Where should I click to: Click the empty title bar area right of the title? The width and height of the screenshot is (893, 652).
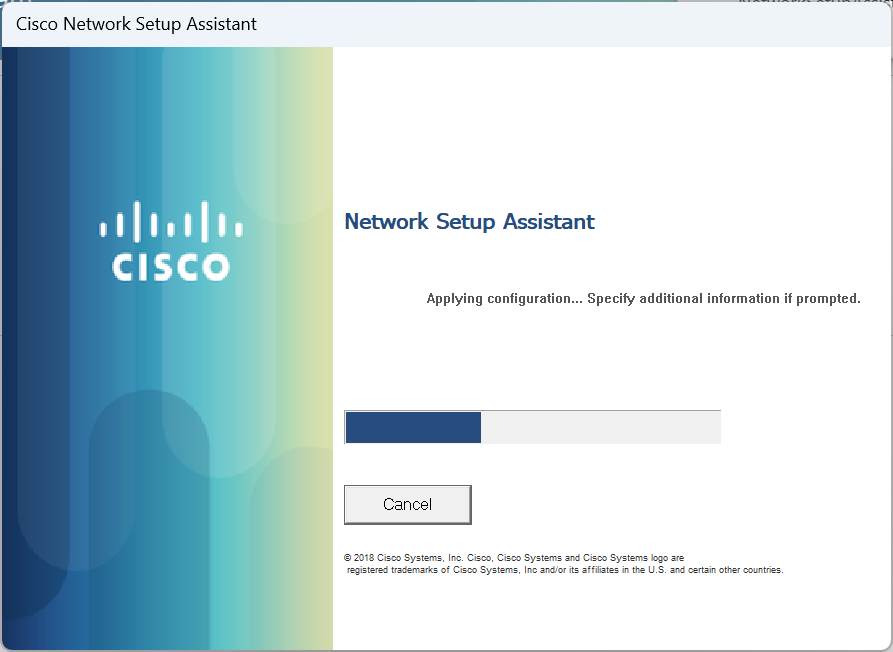570,24
